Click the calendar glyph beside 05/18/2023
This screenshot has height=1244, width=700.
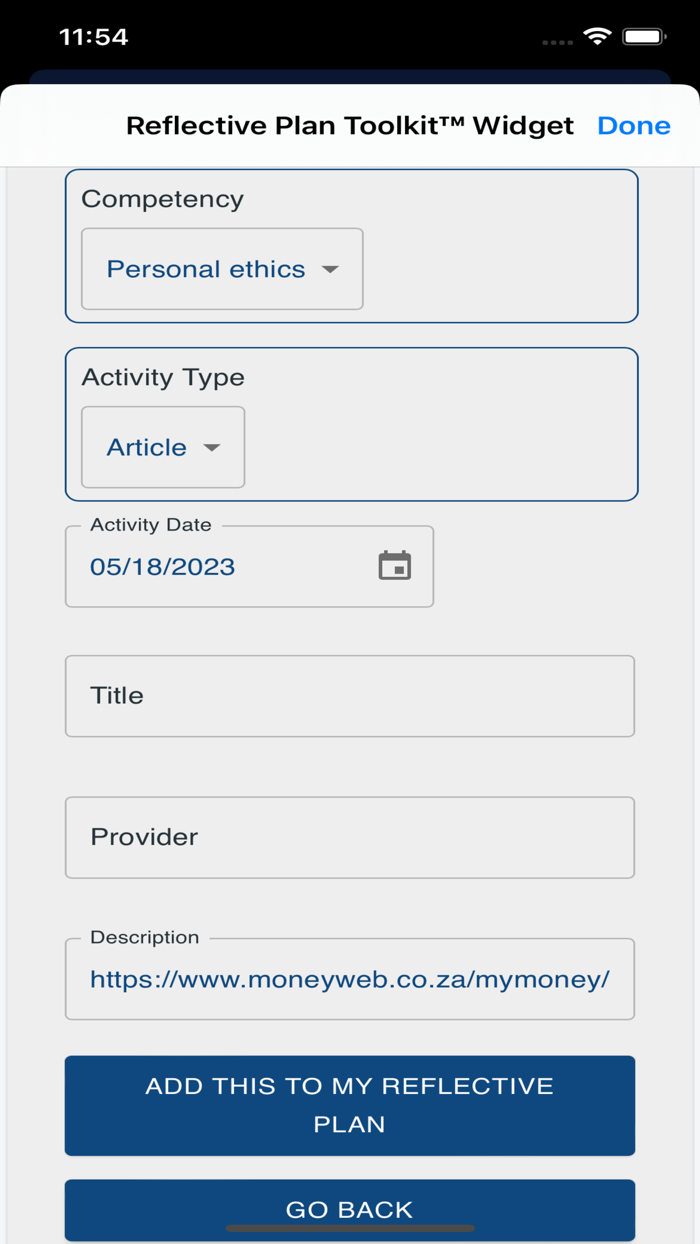pyautogui.click(x=396, y=566)
